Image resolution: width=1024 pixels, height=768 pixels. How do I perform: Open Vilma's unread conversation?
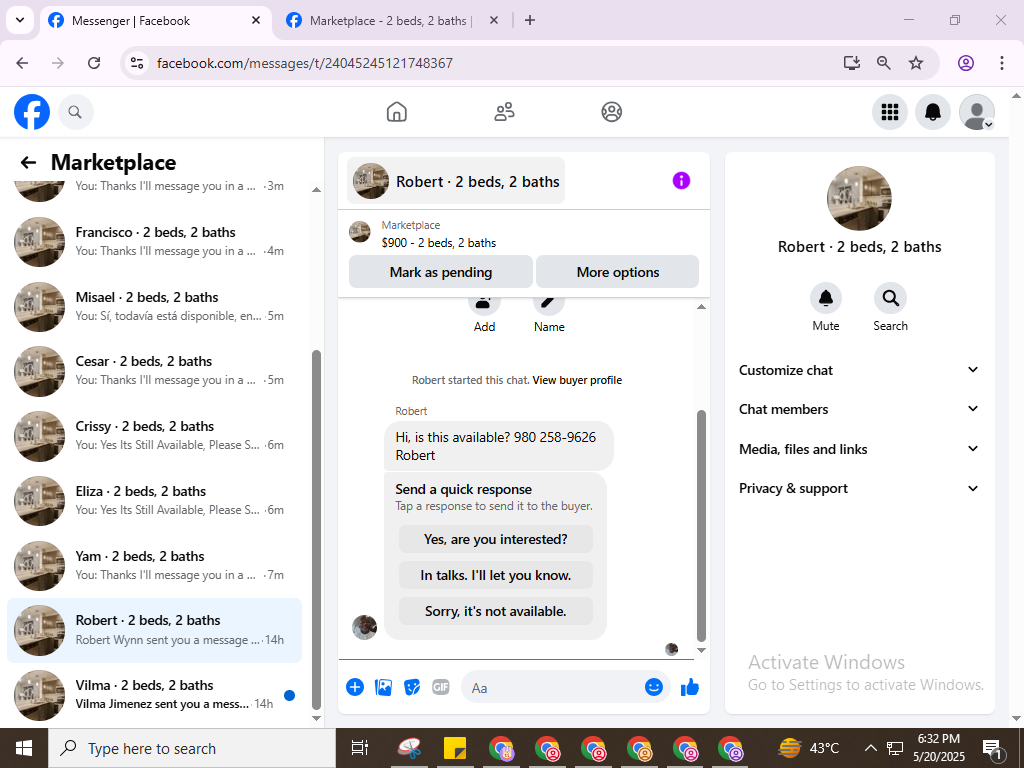pyautogui.click(x=154, y=695)
